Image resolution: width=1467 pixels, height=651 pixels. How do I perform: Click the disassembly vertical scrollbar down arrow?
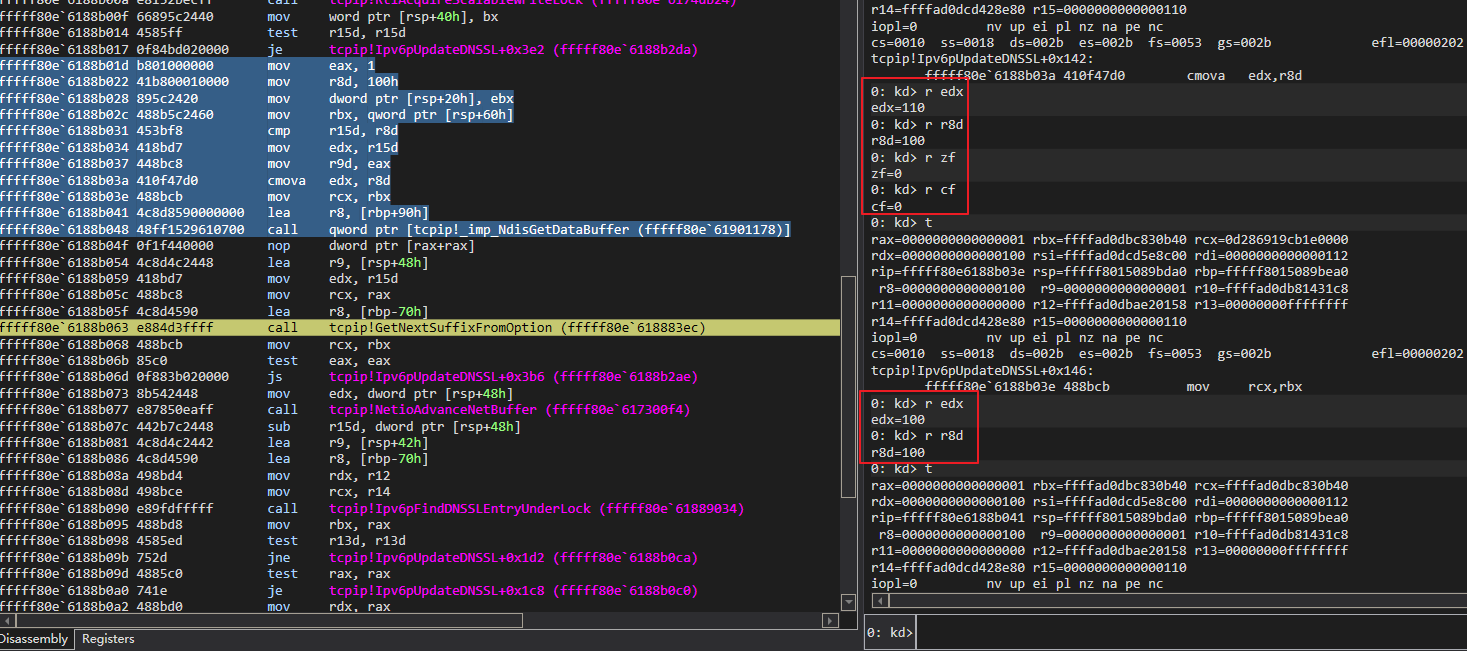[x=848, y=602]
